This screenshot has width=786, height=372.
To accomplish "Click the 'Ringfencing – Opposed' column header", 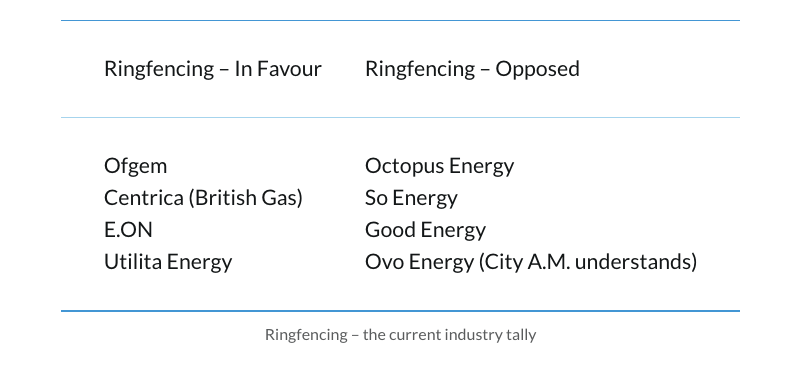I will click(x=472, y=69).
